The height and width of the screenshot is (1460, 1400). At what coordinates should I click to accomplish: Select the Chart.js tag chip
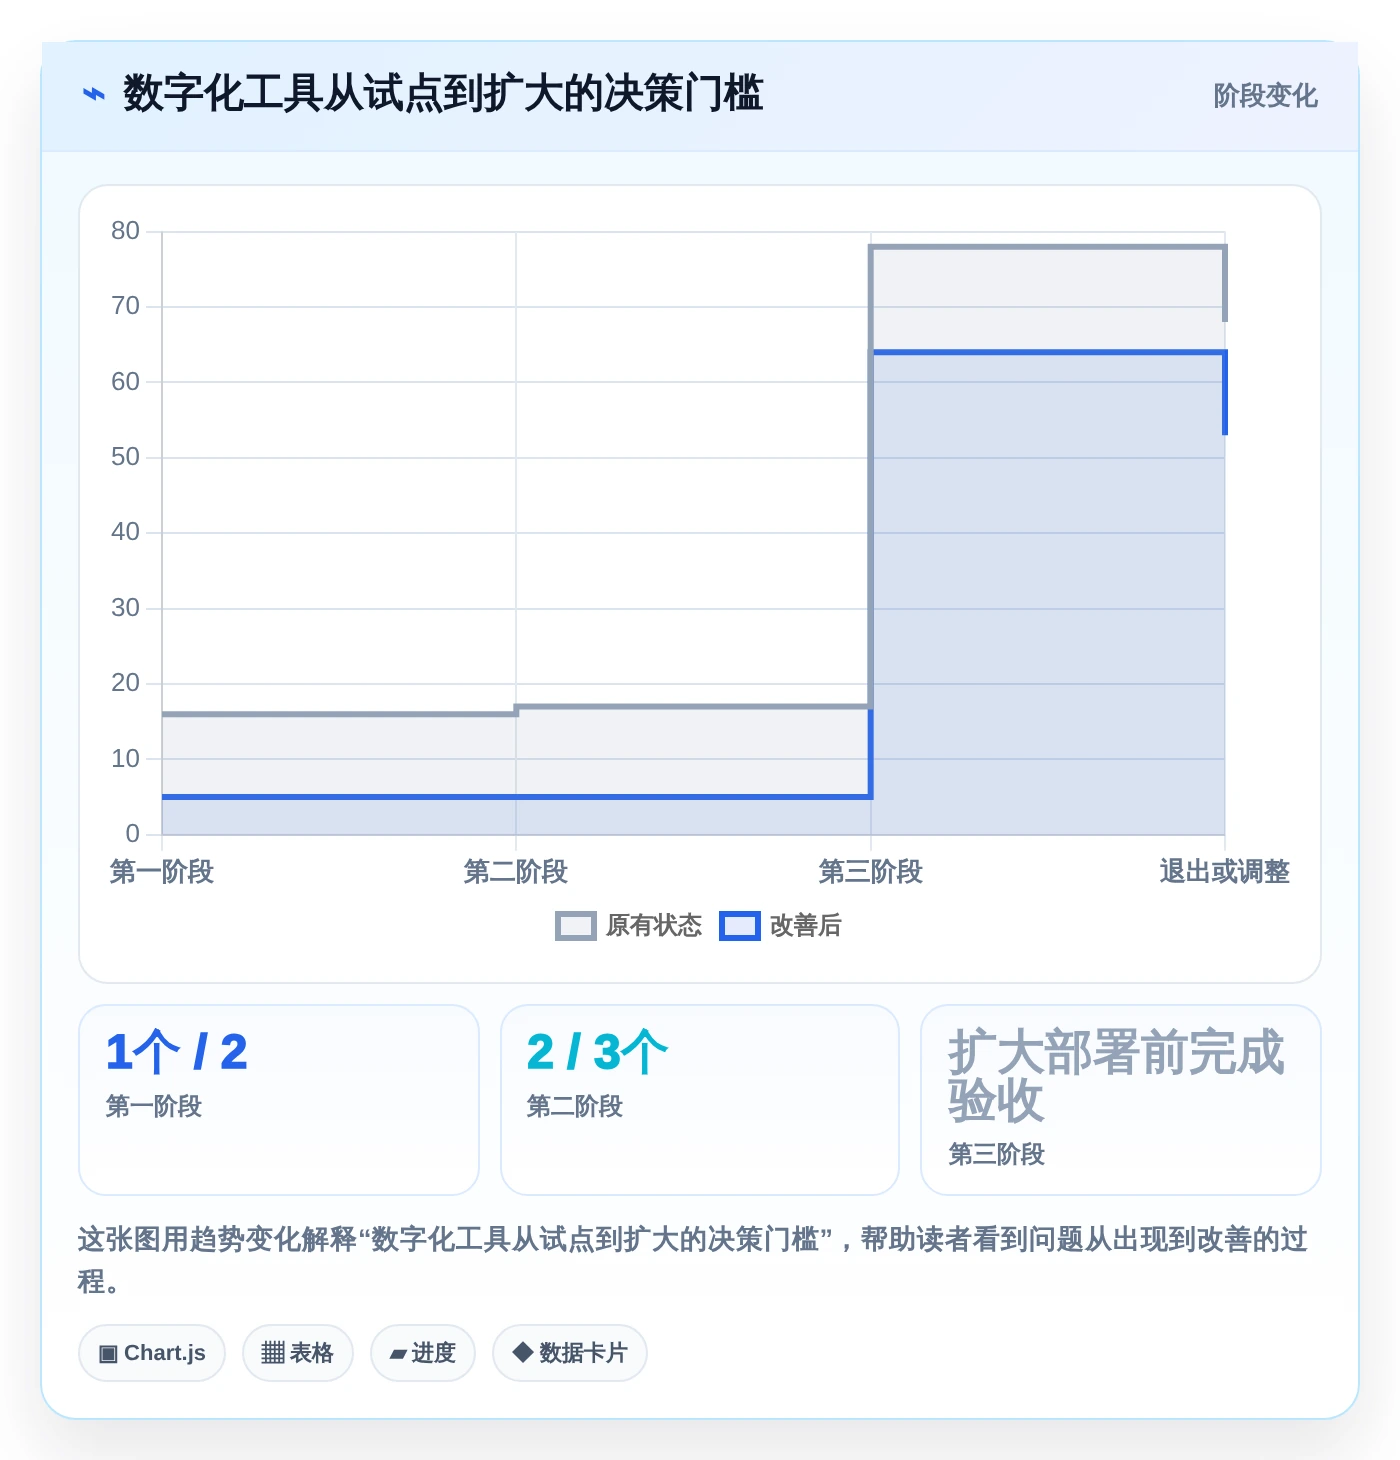(x=152, y=1353)
